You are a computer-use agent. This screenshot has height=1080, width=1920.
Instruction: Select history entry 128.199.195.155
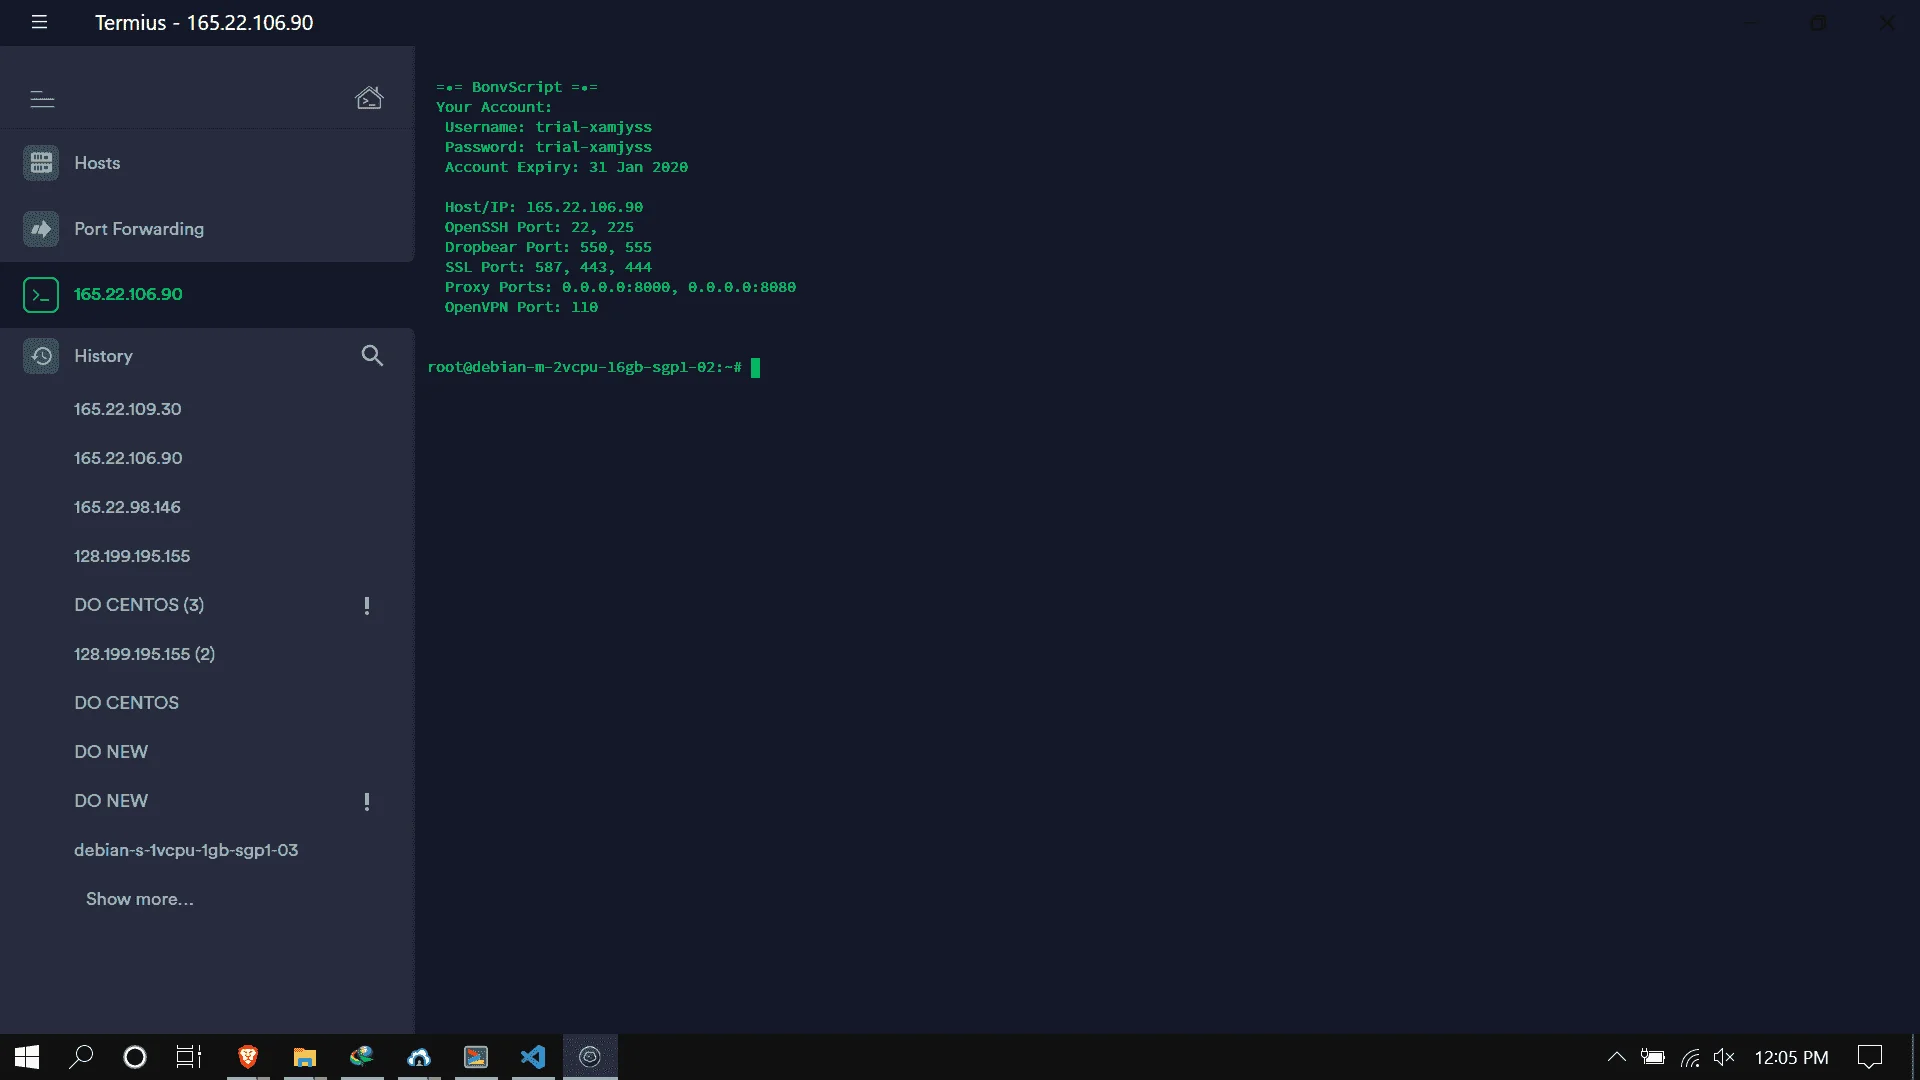(x=132, y=556)
